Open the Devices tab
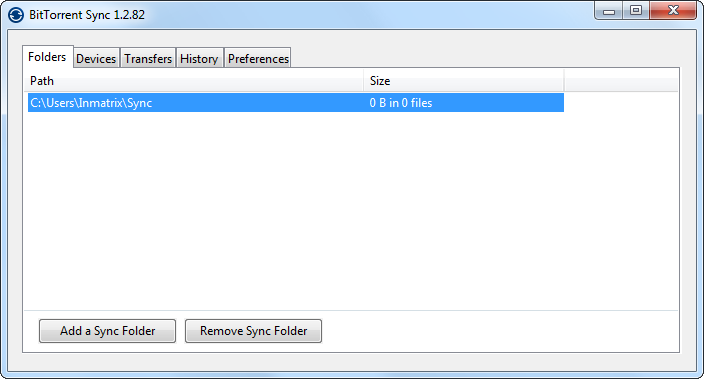 [96, 58]
